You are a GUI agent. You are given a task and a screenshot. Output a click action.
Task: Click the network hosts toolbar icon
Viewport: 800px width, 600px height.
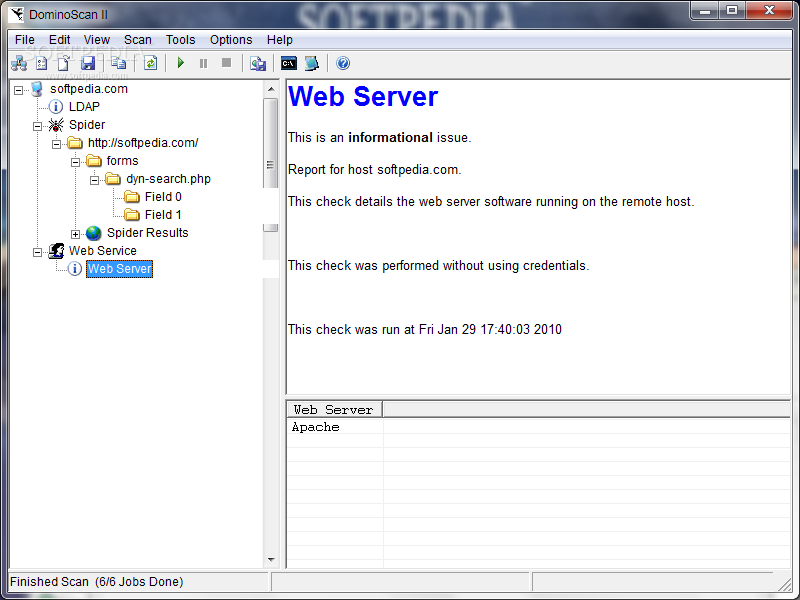19,63
